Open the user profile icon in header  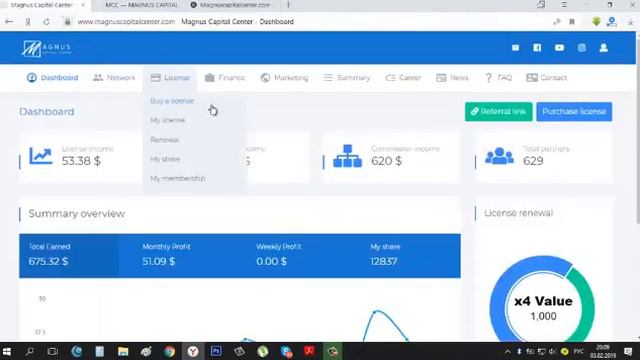tap(604, 48)
